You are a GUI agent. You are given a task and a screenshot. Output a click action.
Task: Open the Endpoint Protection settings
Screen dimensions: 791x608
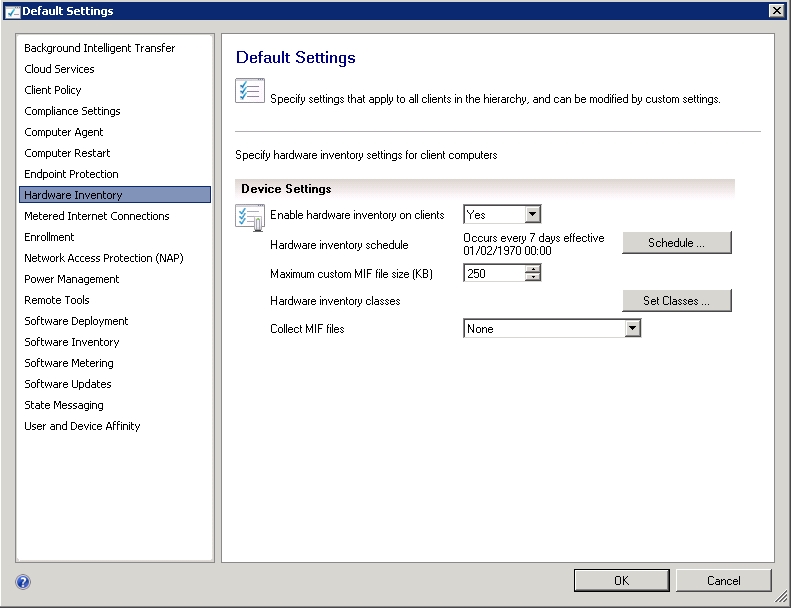click(71, 174)
